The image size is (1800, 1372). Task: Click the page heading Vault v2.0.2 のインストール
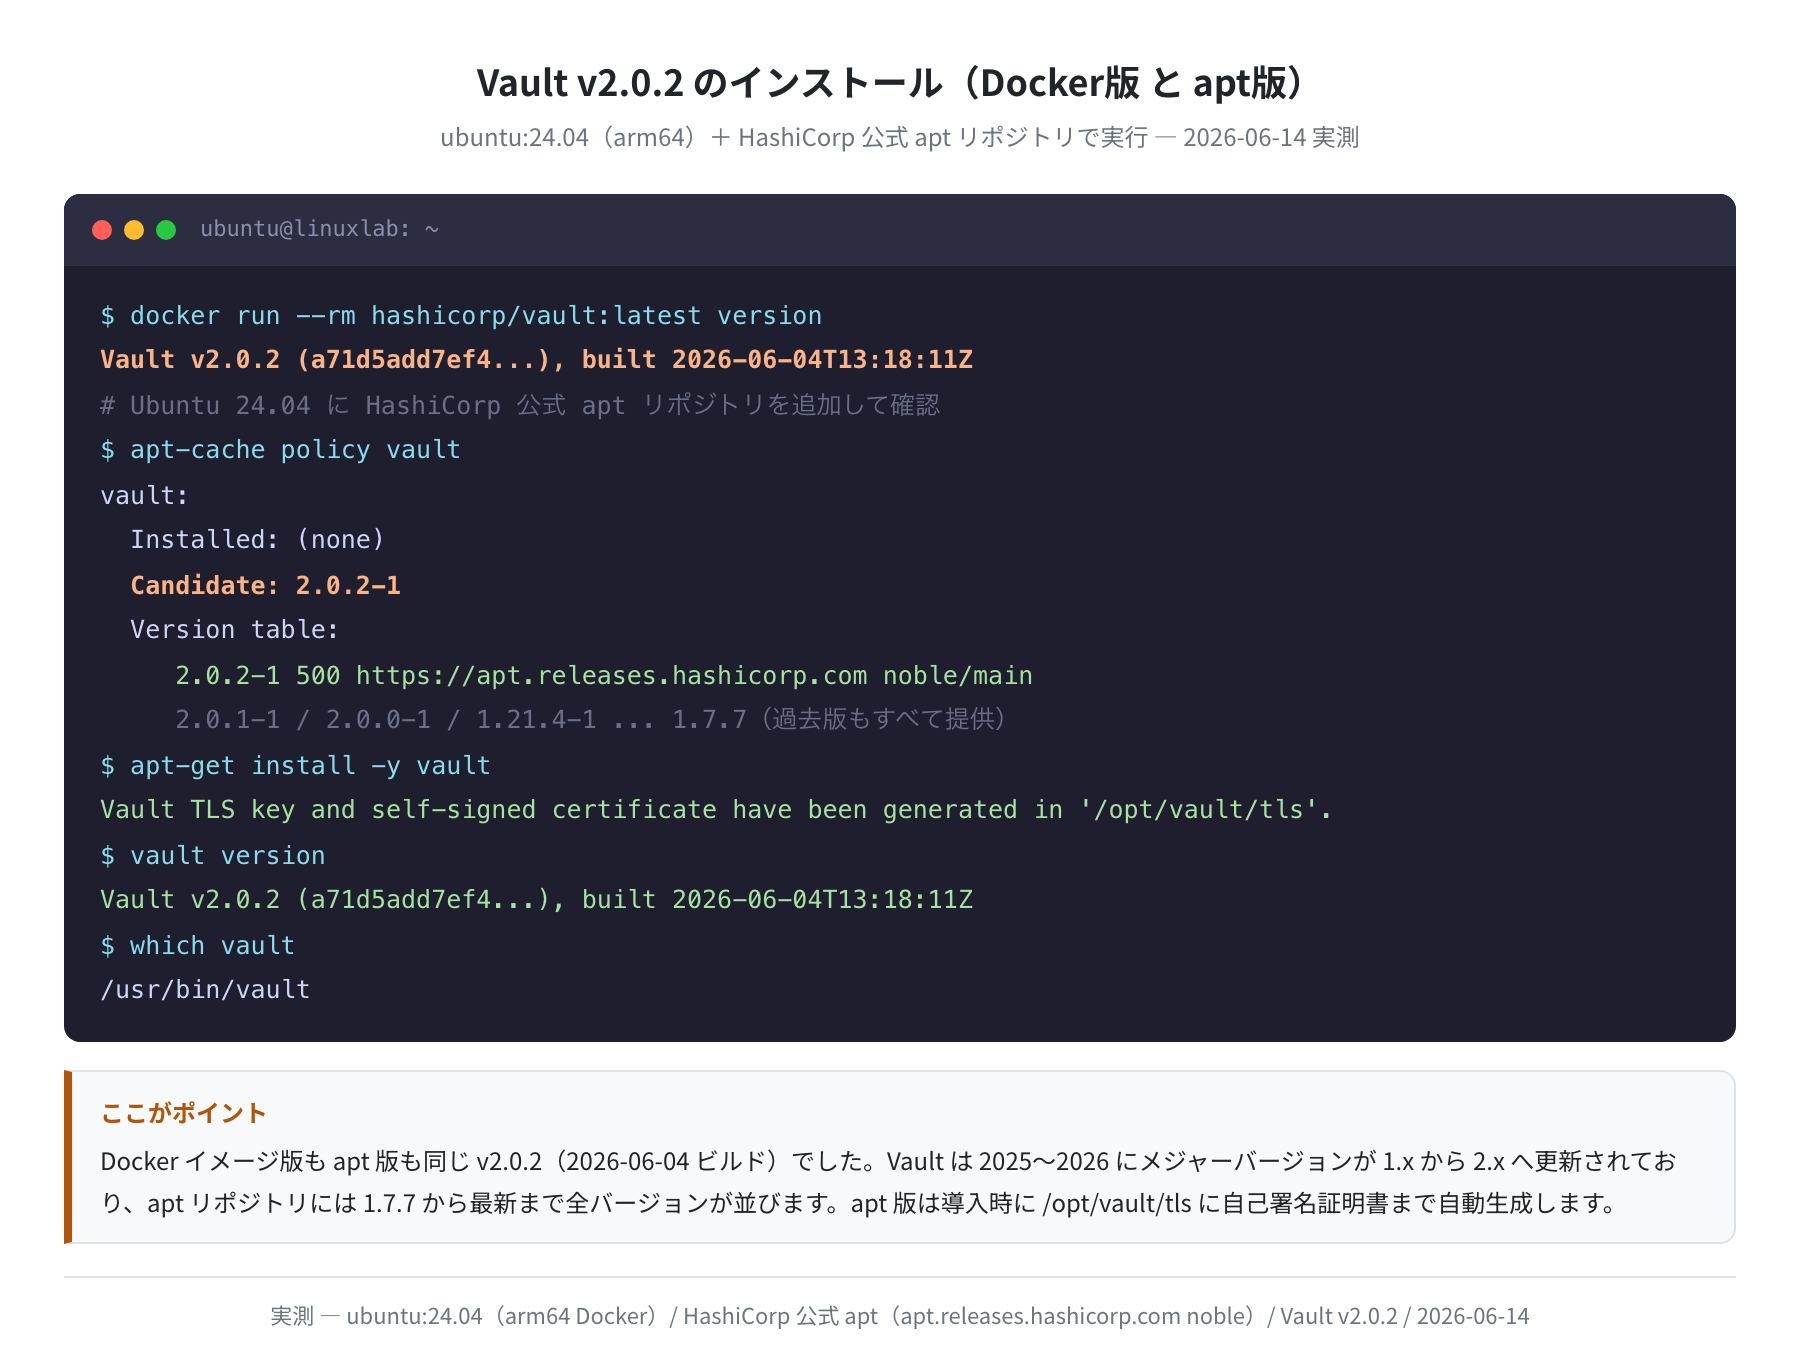pos(890,83)
